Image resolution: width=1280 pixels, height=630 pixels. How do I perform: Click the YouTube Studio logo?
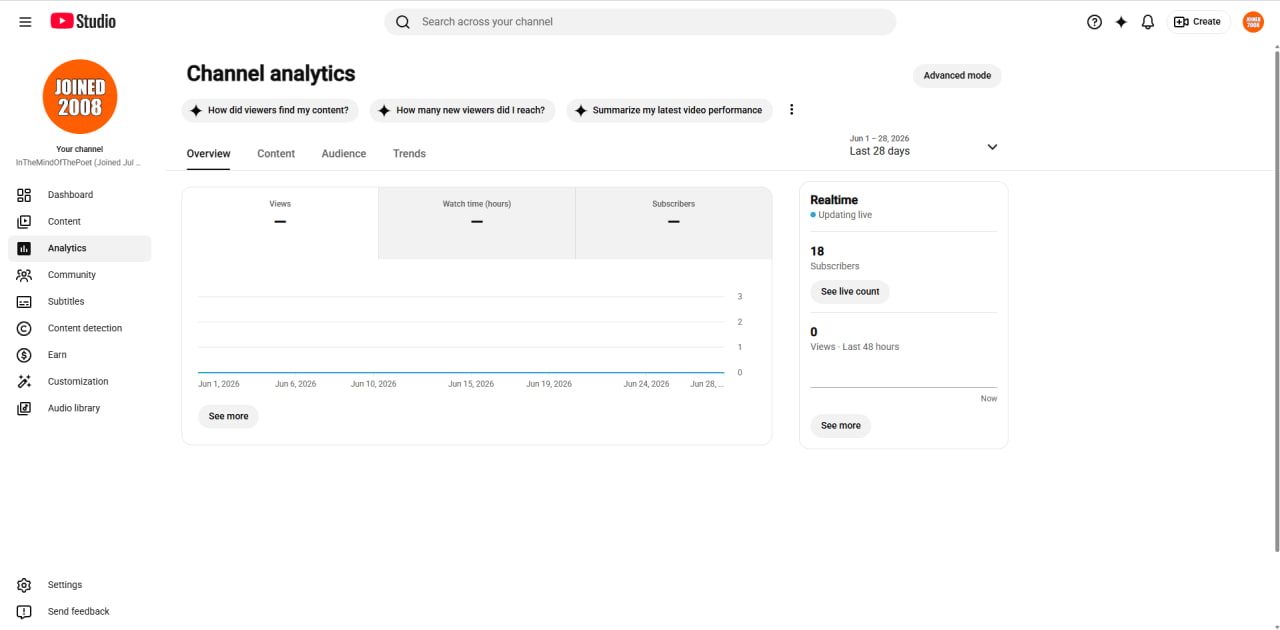[83, 21]
